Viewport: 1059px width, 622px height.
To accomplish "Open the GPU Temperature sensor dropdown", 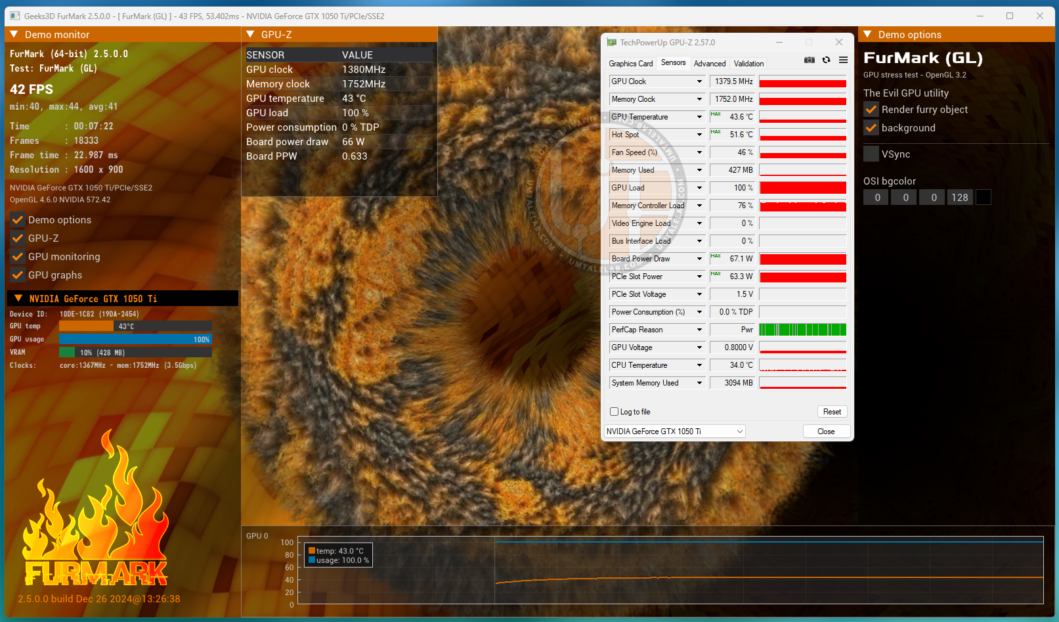I will pos(699,117).
